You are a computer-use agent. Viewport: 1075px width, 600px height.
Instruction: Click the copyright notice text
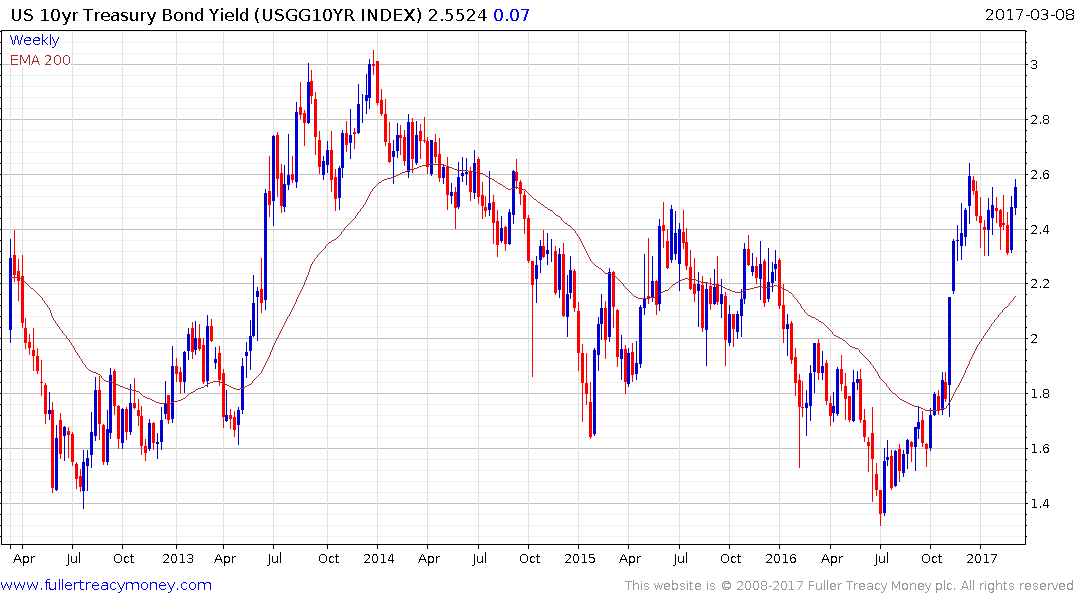tap(849, 586)
